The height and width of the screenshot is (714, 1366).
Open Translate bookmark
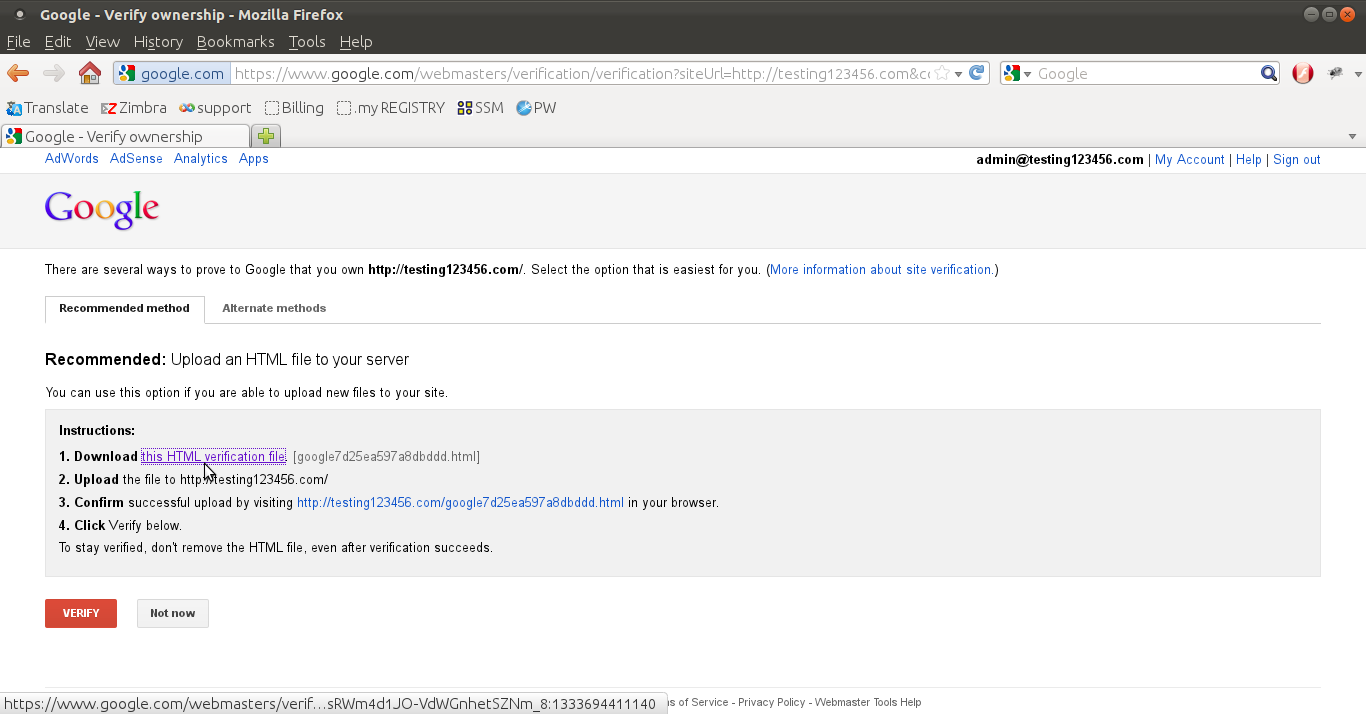pos(47,108)
